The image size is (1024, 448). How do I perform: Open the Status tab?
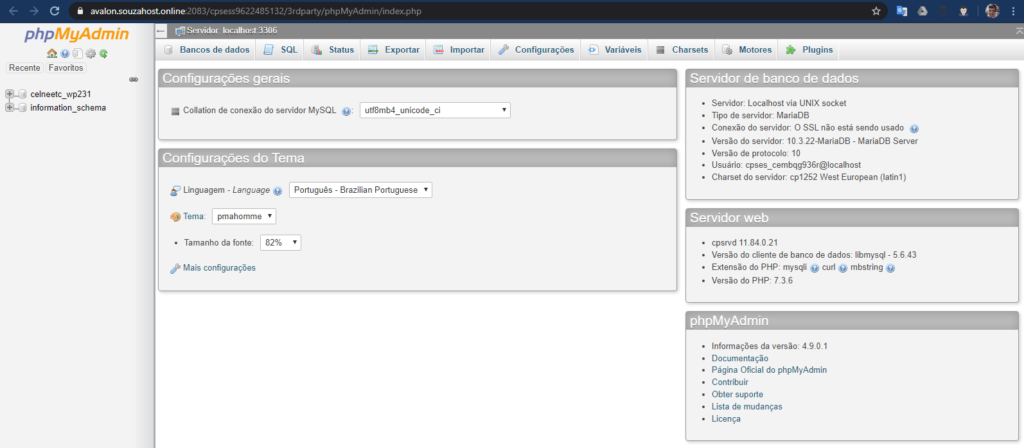click(333, 50)
